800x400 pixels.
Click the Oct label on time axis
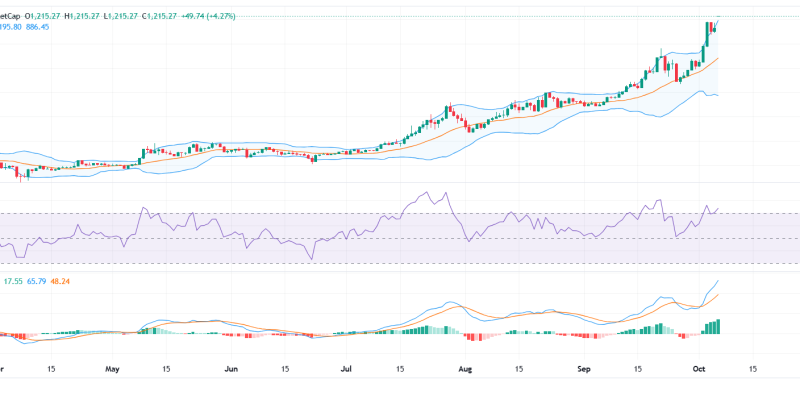pyautogui.click(x=700, y=369)
